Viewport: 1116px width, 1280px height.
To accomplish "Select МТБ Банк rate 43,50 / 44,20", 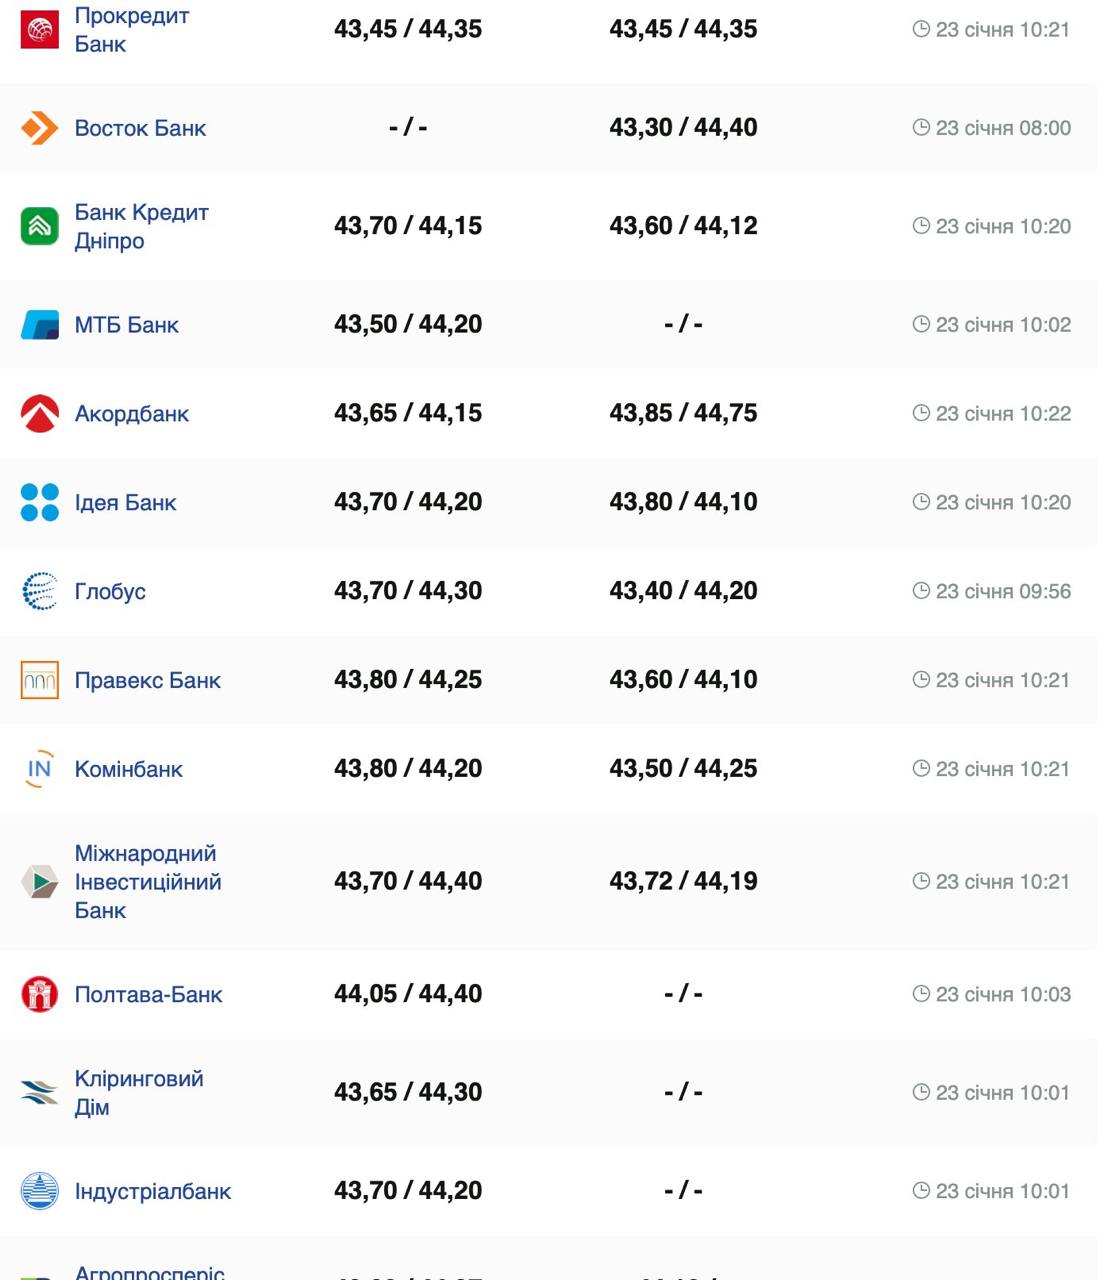I will click(x=408, y=324).
